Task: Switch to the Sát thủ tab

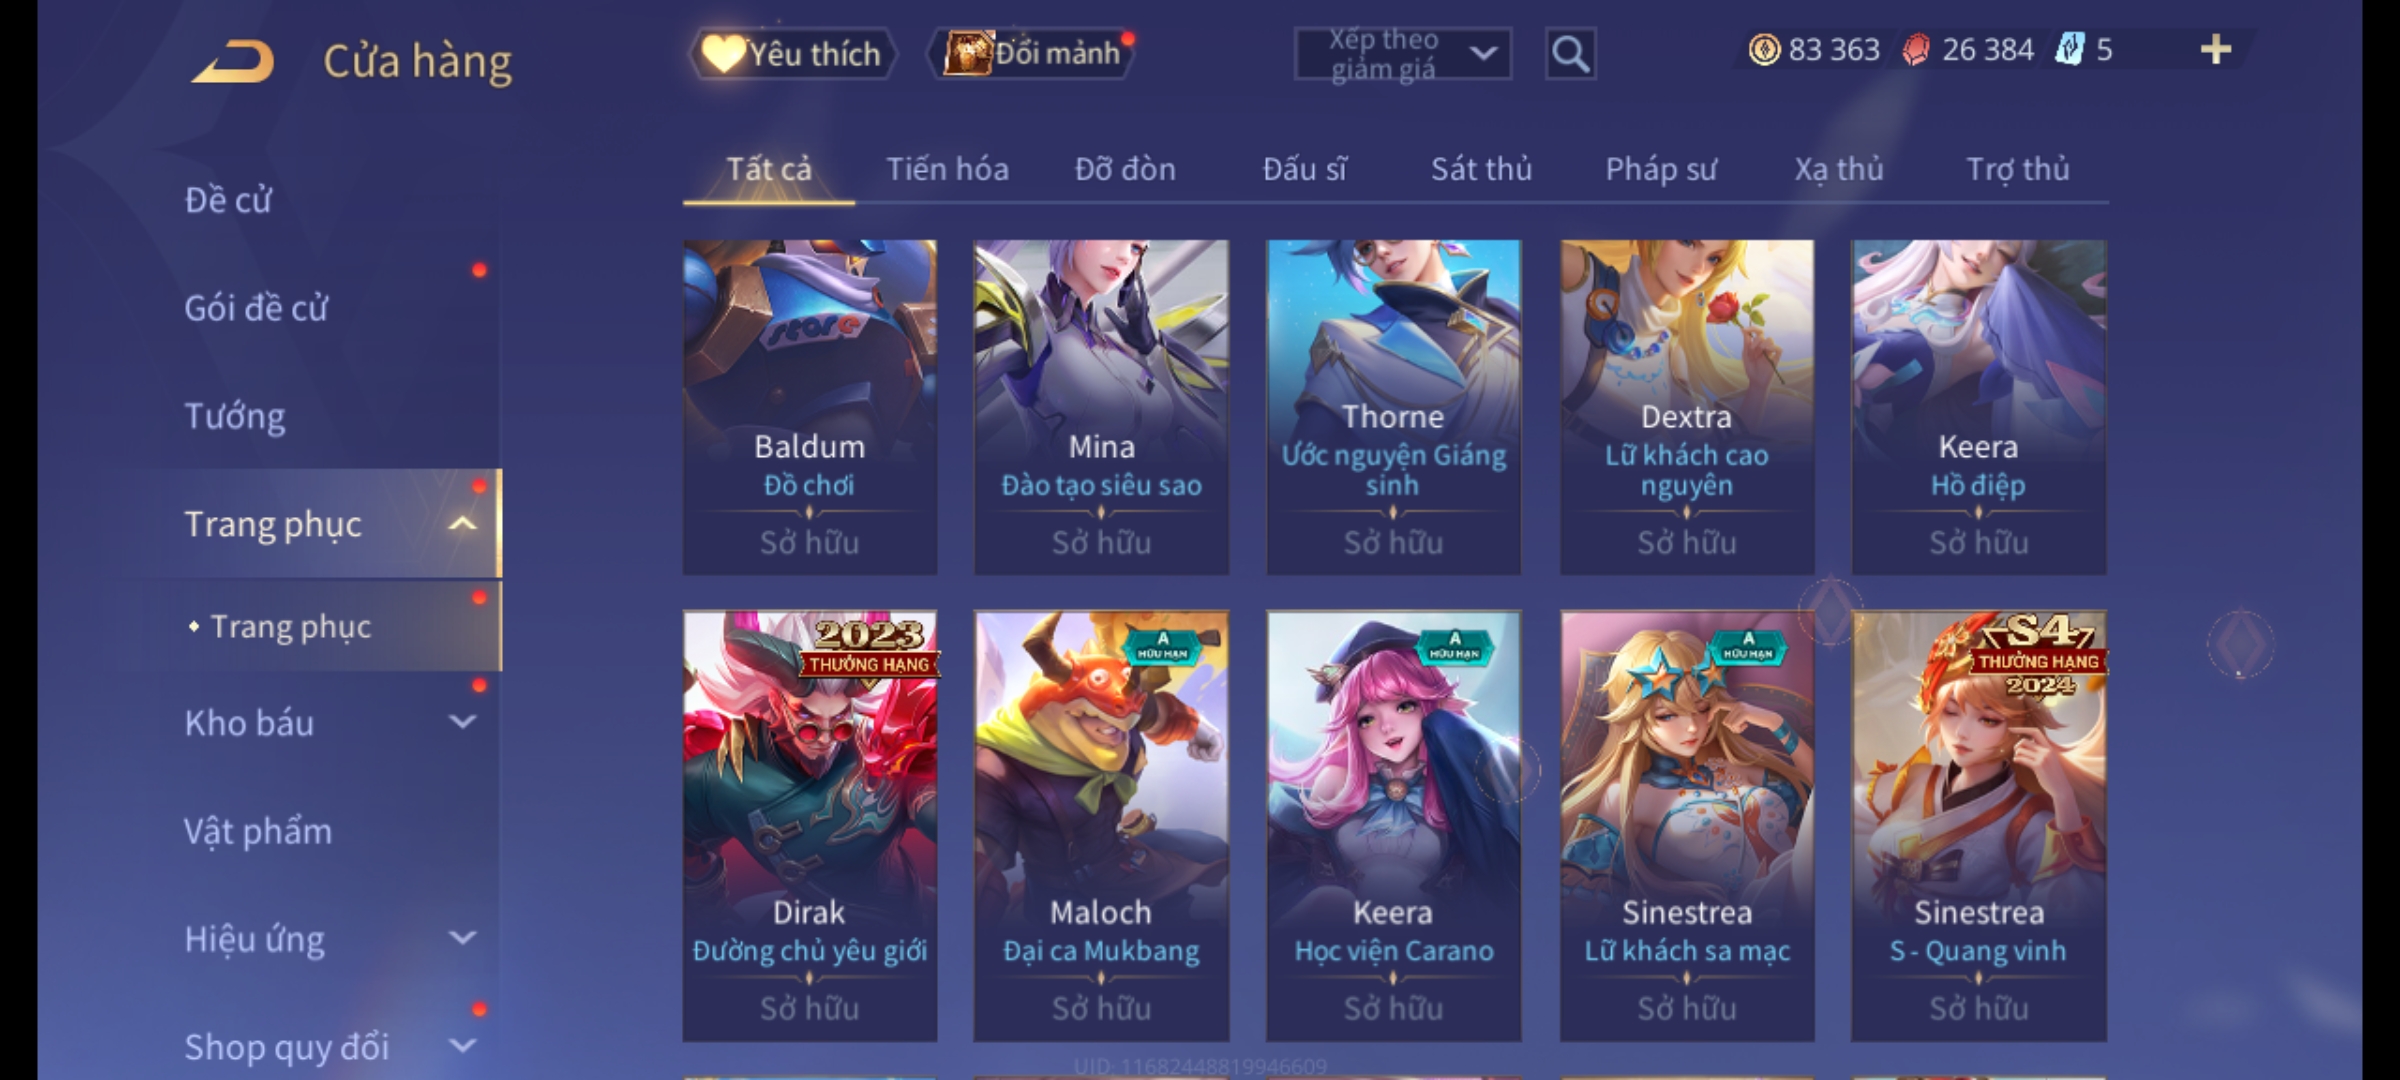Action: pos(1481,169)
